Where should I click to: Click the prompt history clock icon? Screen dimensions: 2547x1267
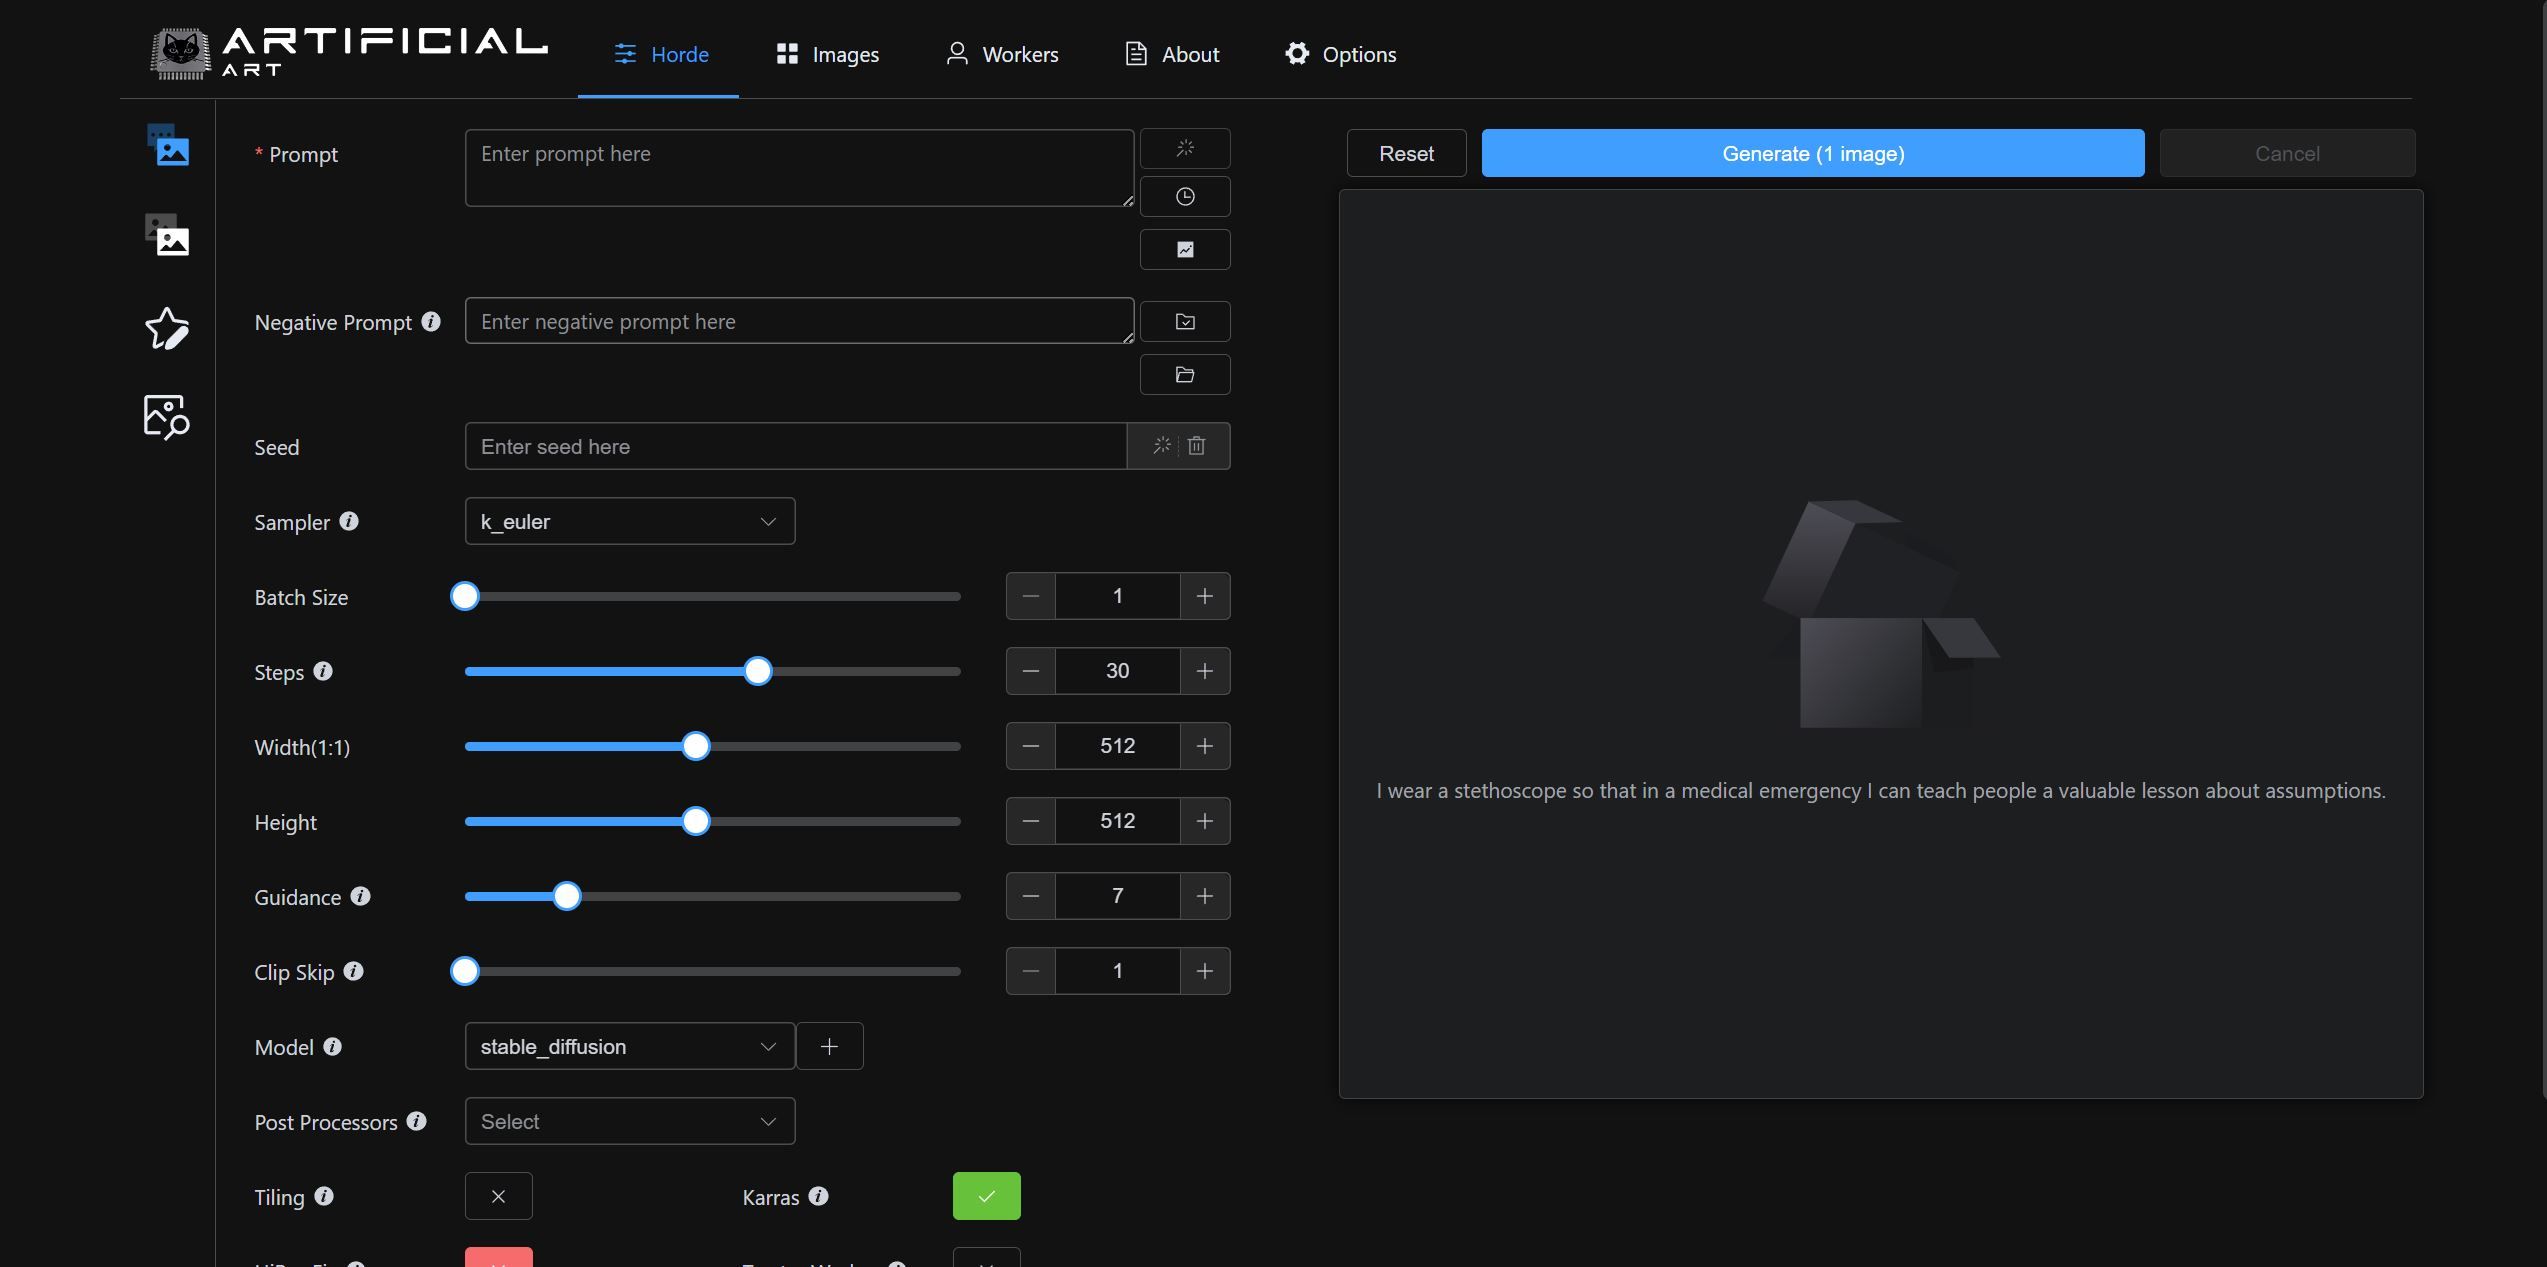click(1185, 197)
